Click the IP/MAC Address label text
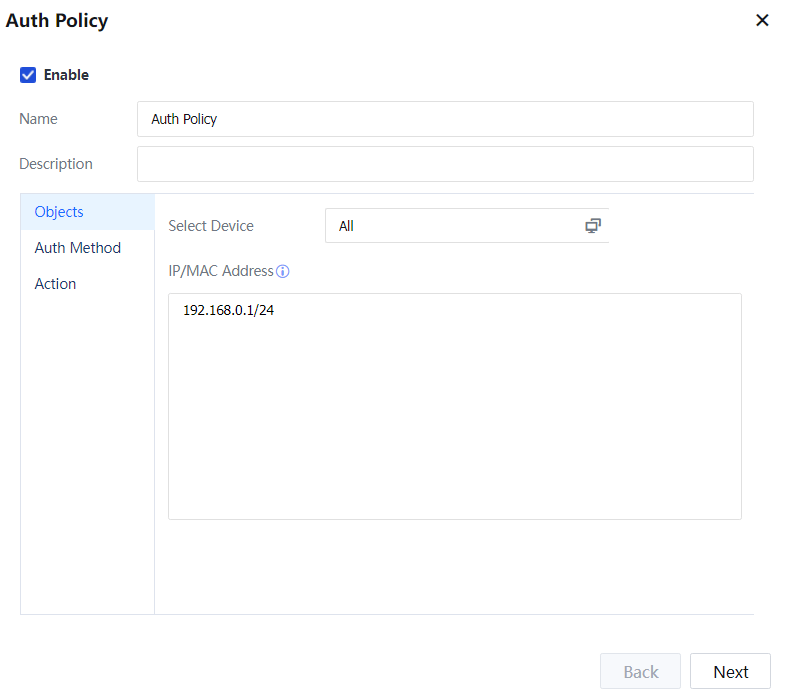The height and width of the screenshot is (695, 786). [x=221, y=271]
